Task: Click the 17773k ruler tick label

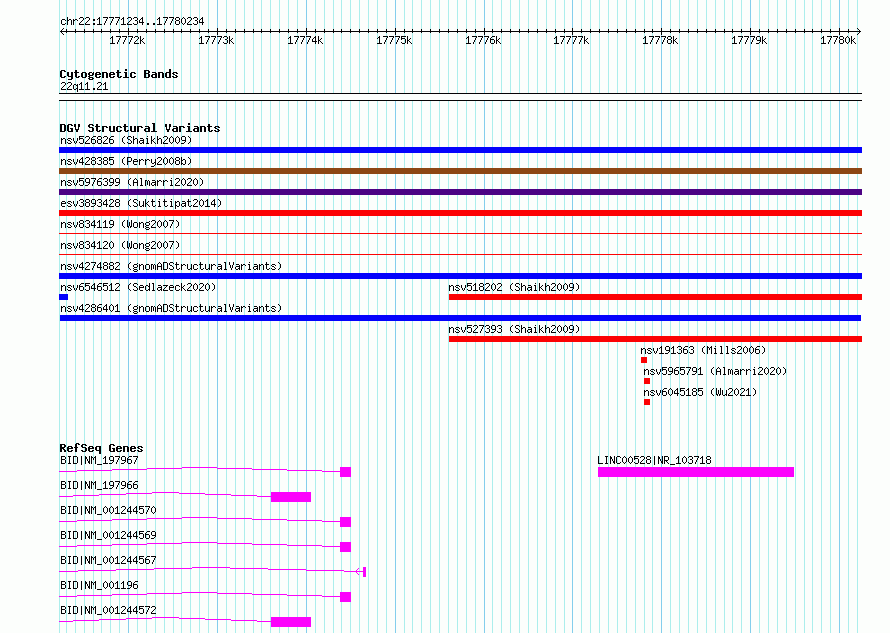Action: tap(216, 40)
